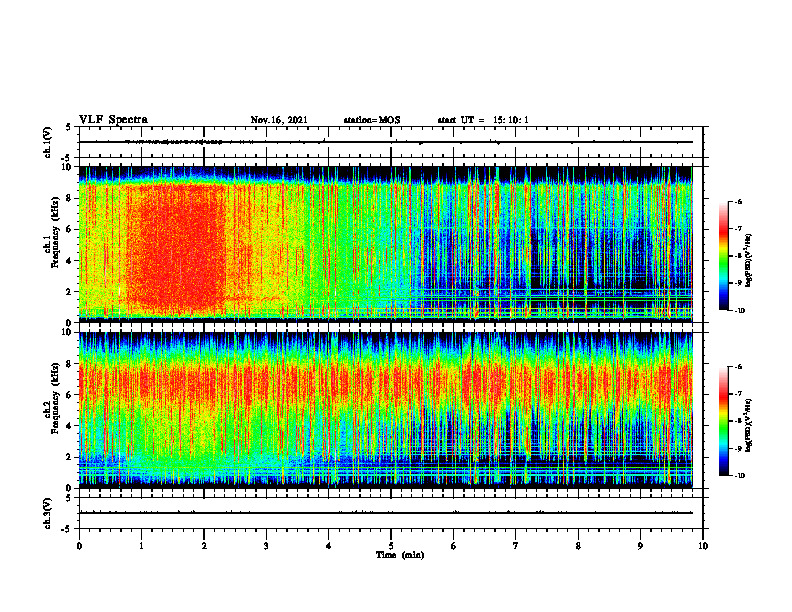
Task: Click time axis tick label "3"
Action: point(266,546)
